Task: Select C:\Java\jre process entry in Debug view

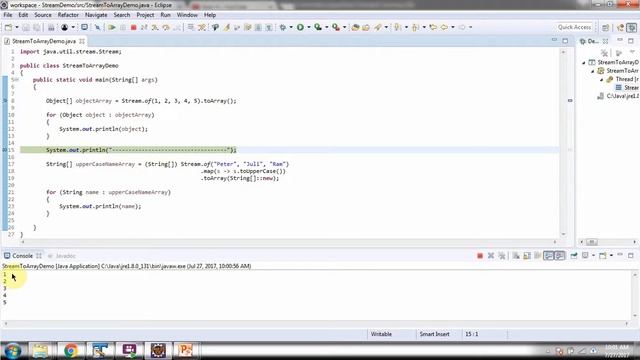Action: [x=618, y=96]
